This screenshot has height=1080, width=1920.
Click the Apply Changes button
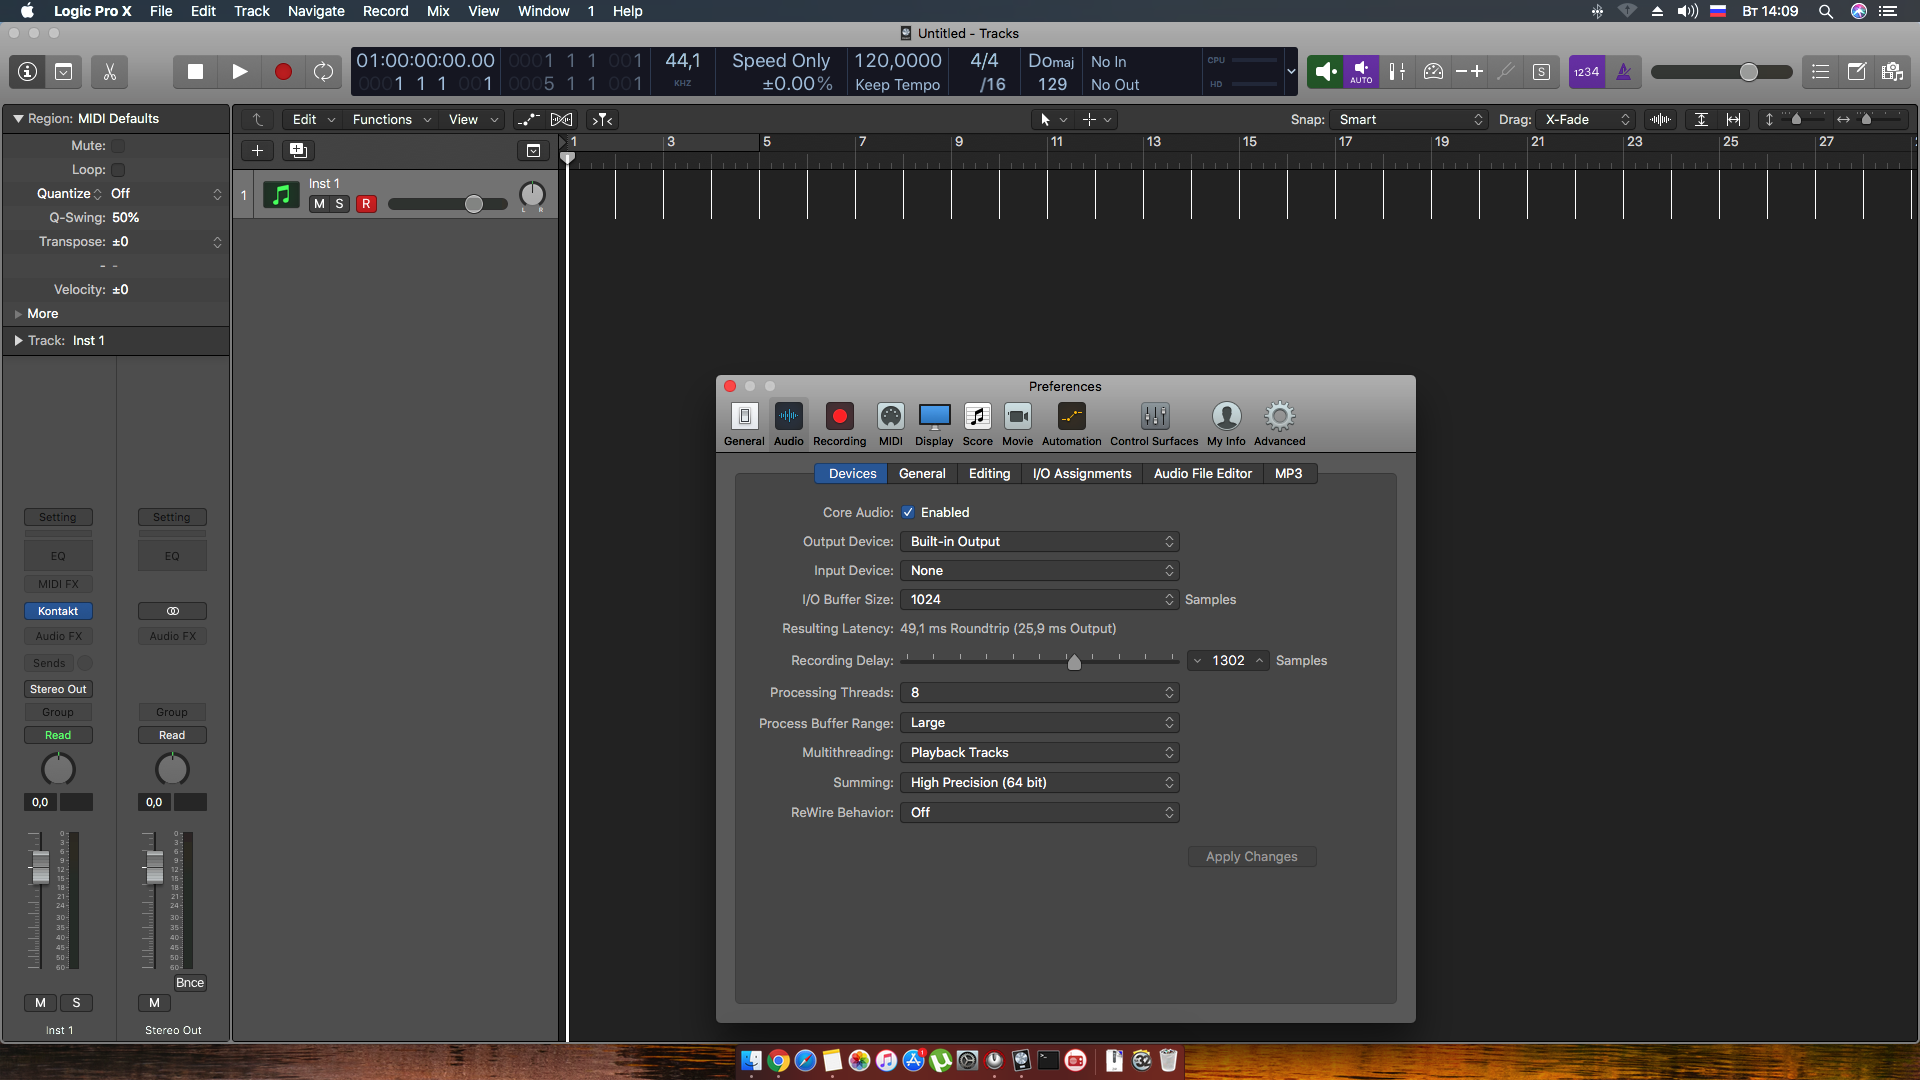click(x=1251, y=857)
